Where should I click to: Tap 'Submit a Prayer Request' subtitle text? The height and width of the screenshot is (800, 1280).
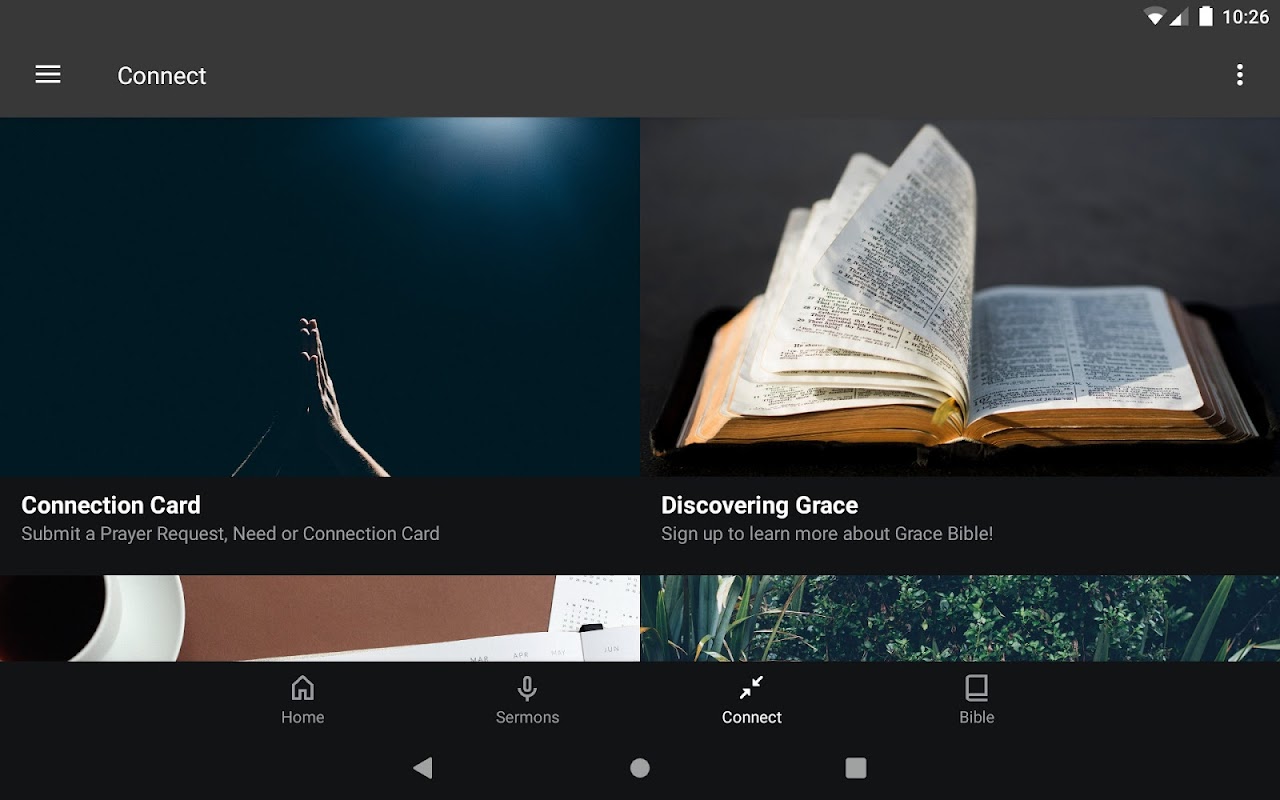230,534
